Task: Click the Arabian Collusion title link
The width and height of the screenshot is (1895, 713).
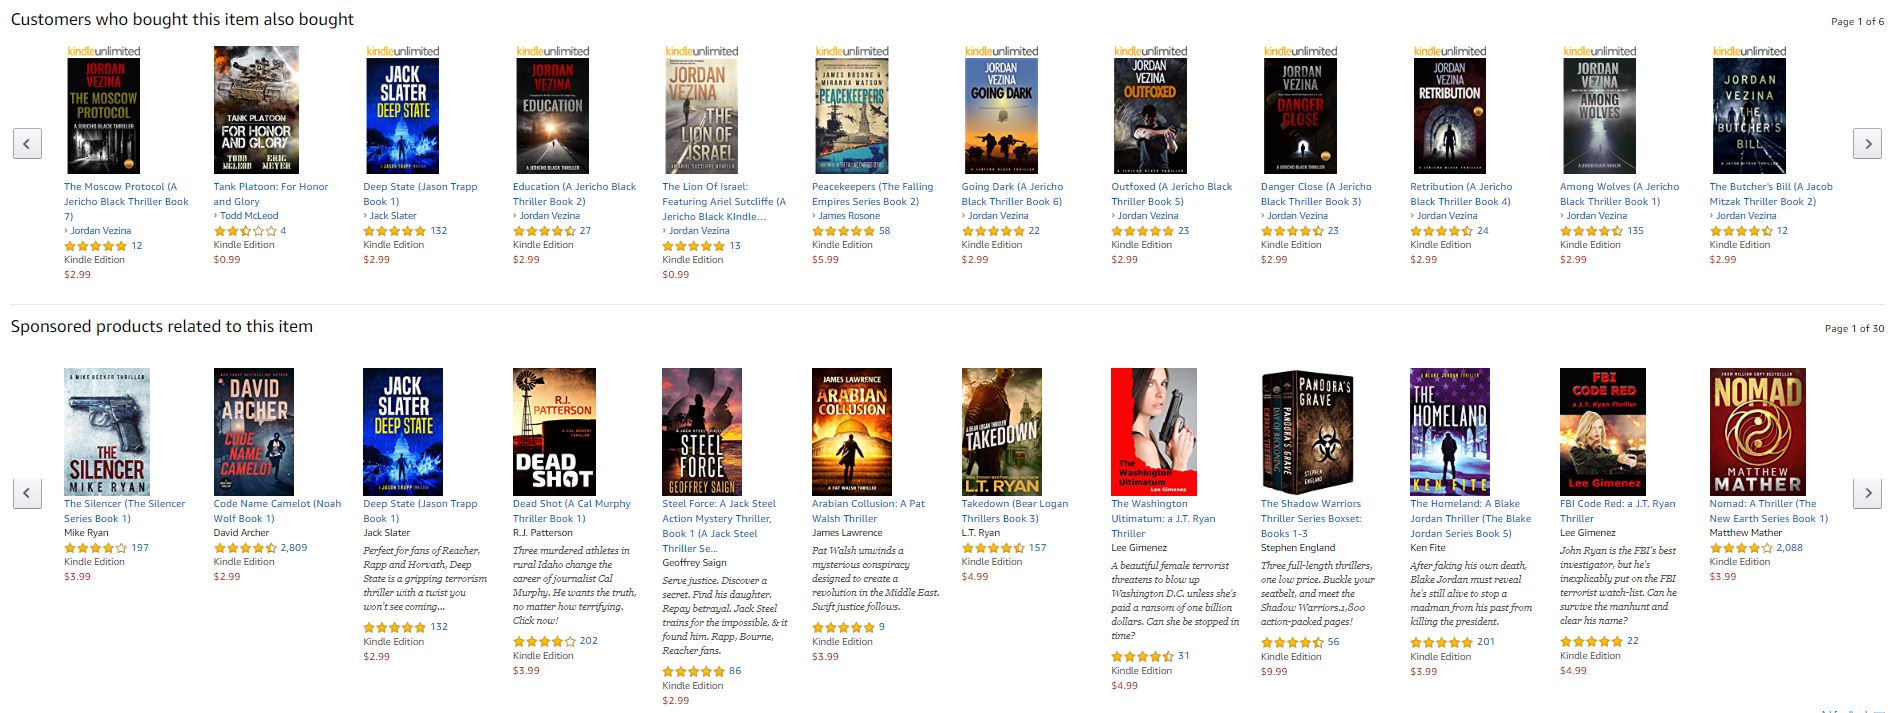Action: pyautogui.click(x=868, y=511)
